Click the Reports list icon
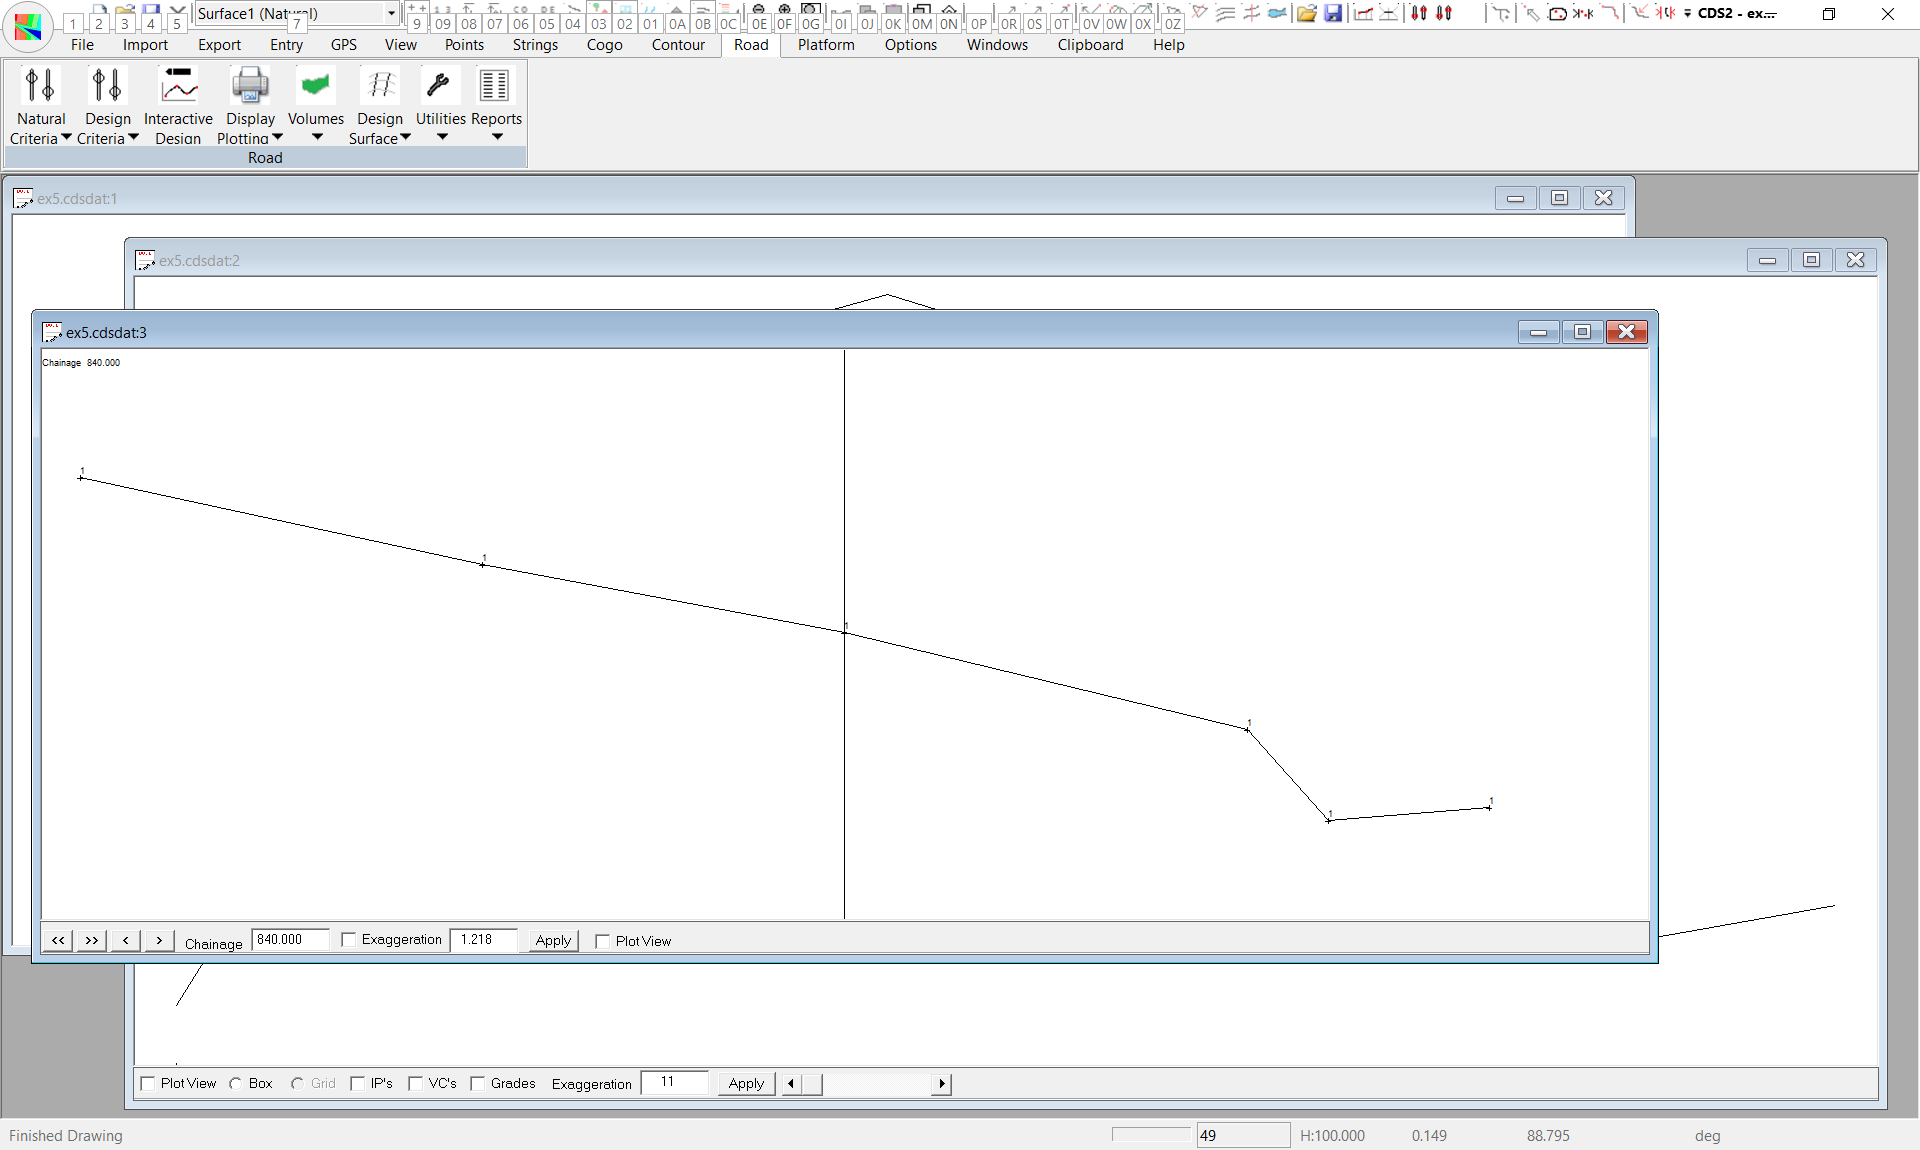Screen dimensions: 1920x1150 pos(494,87)
